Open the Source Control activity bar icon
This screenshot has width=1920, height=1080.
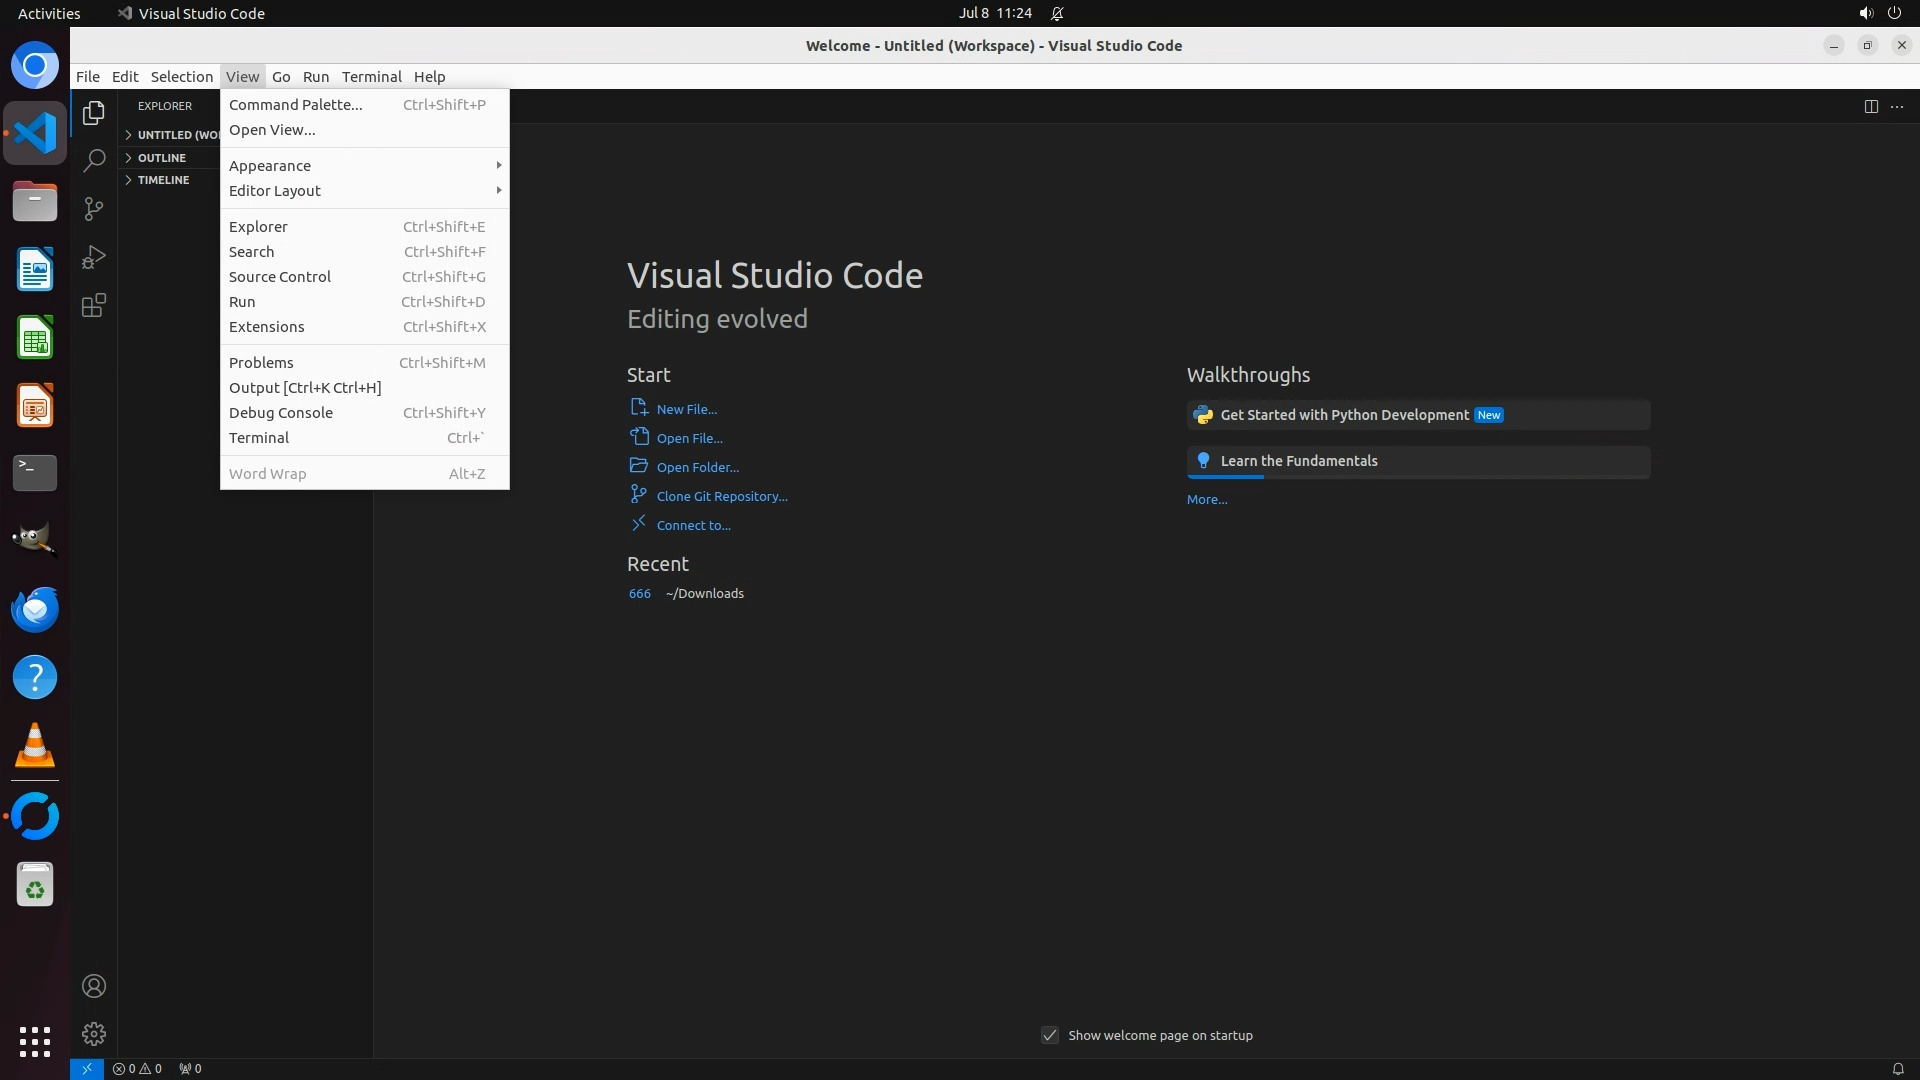pyautogui.click(x=94, y=209)
